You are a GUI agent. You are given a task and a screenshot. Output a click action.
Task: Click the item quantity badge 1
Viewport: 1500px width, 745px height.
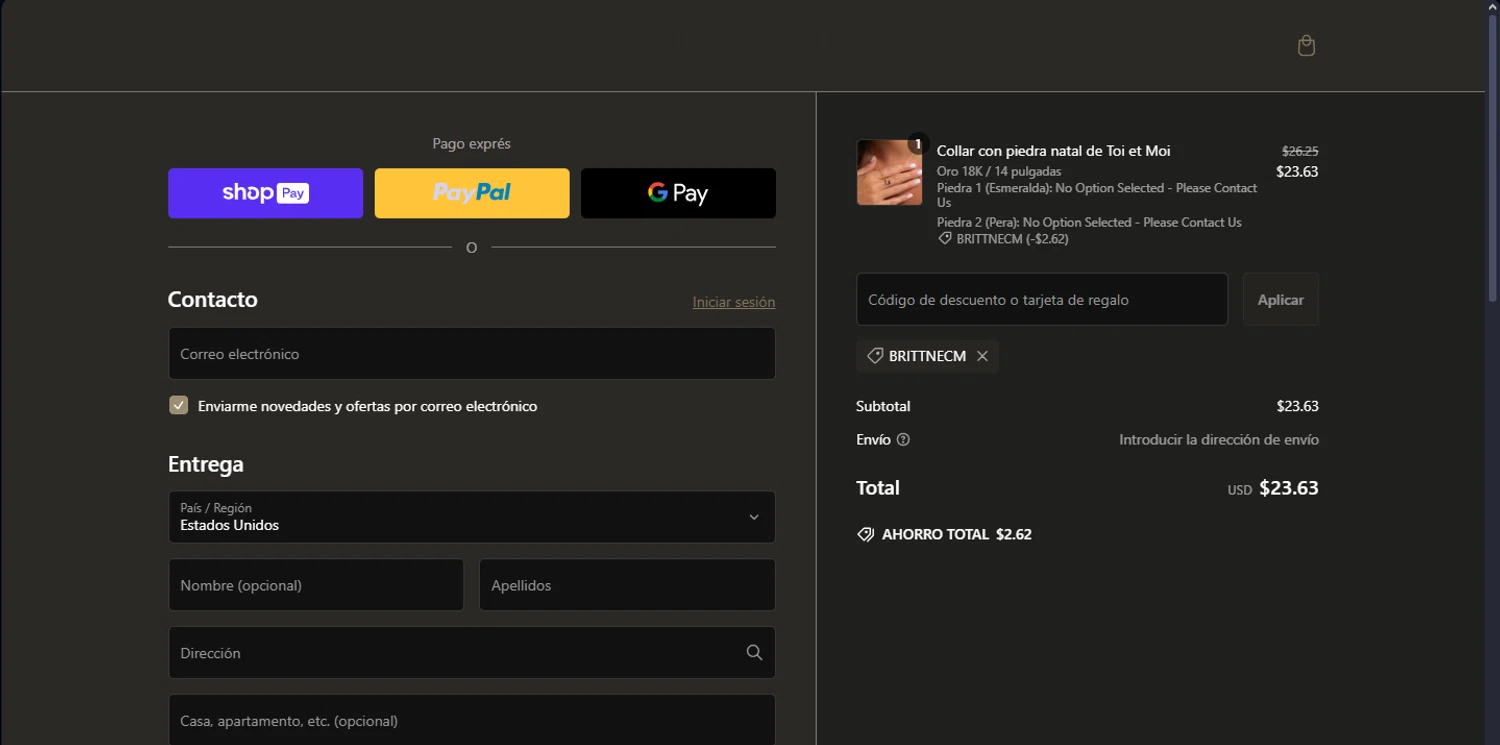(x=917, y=144)
